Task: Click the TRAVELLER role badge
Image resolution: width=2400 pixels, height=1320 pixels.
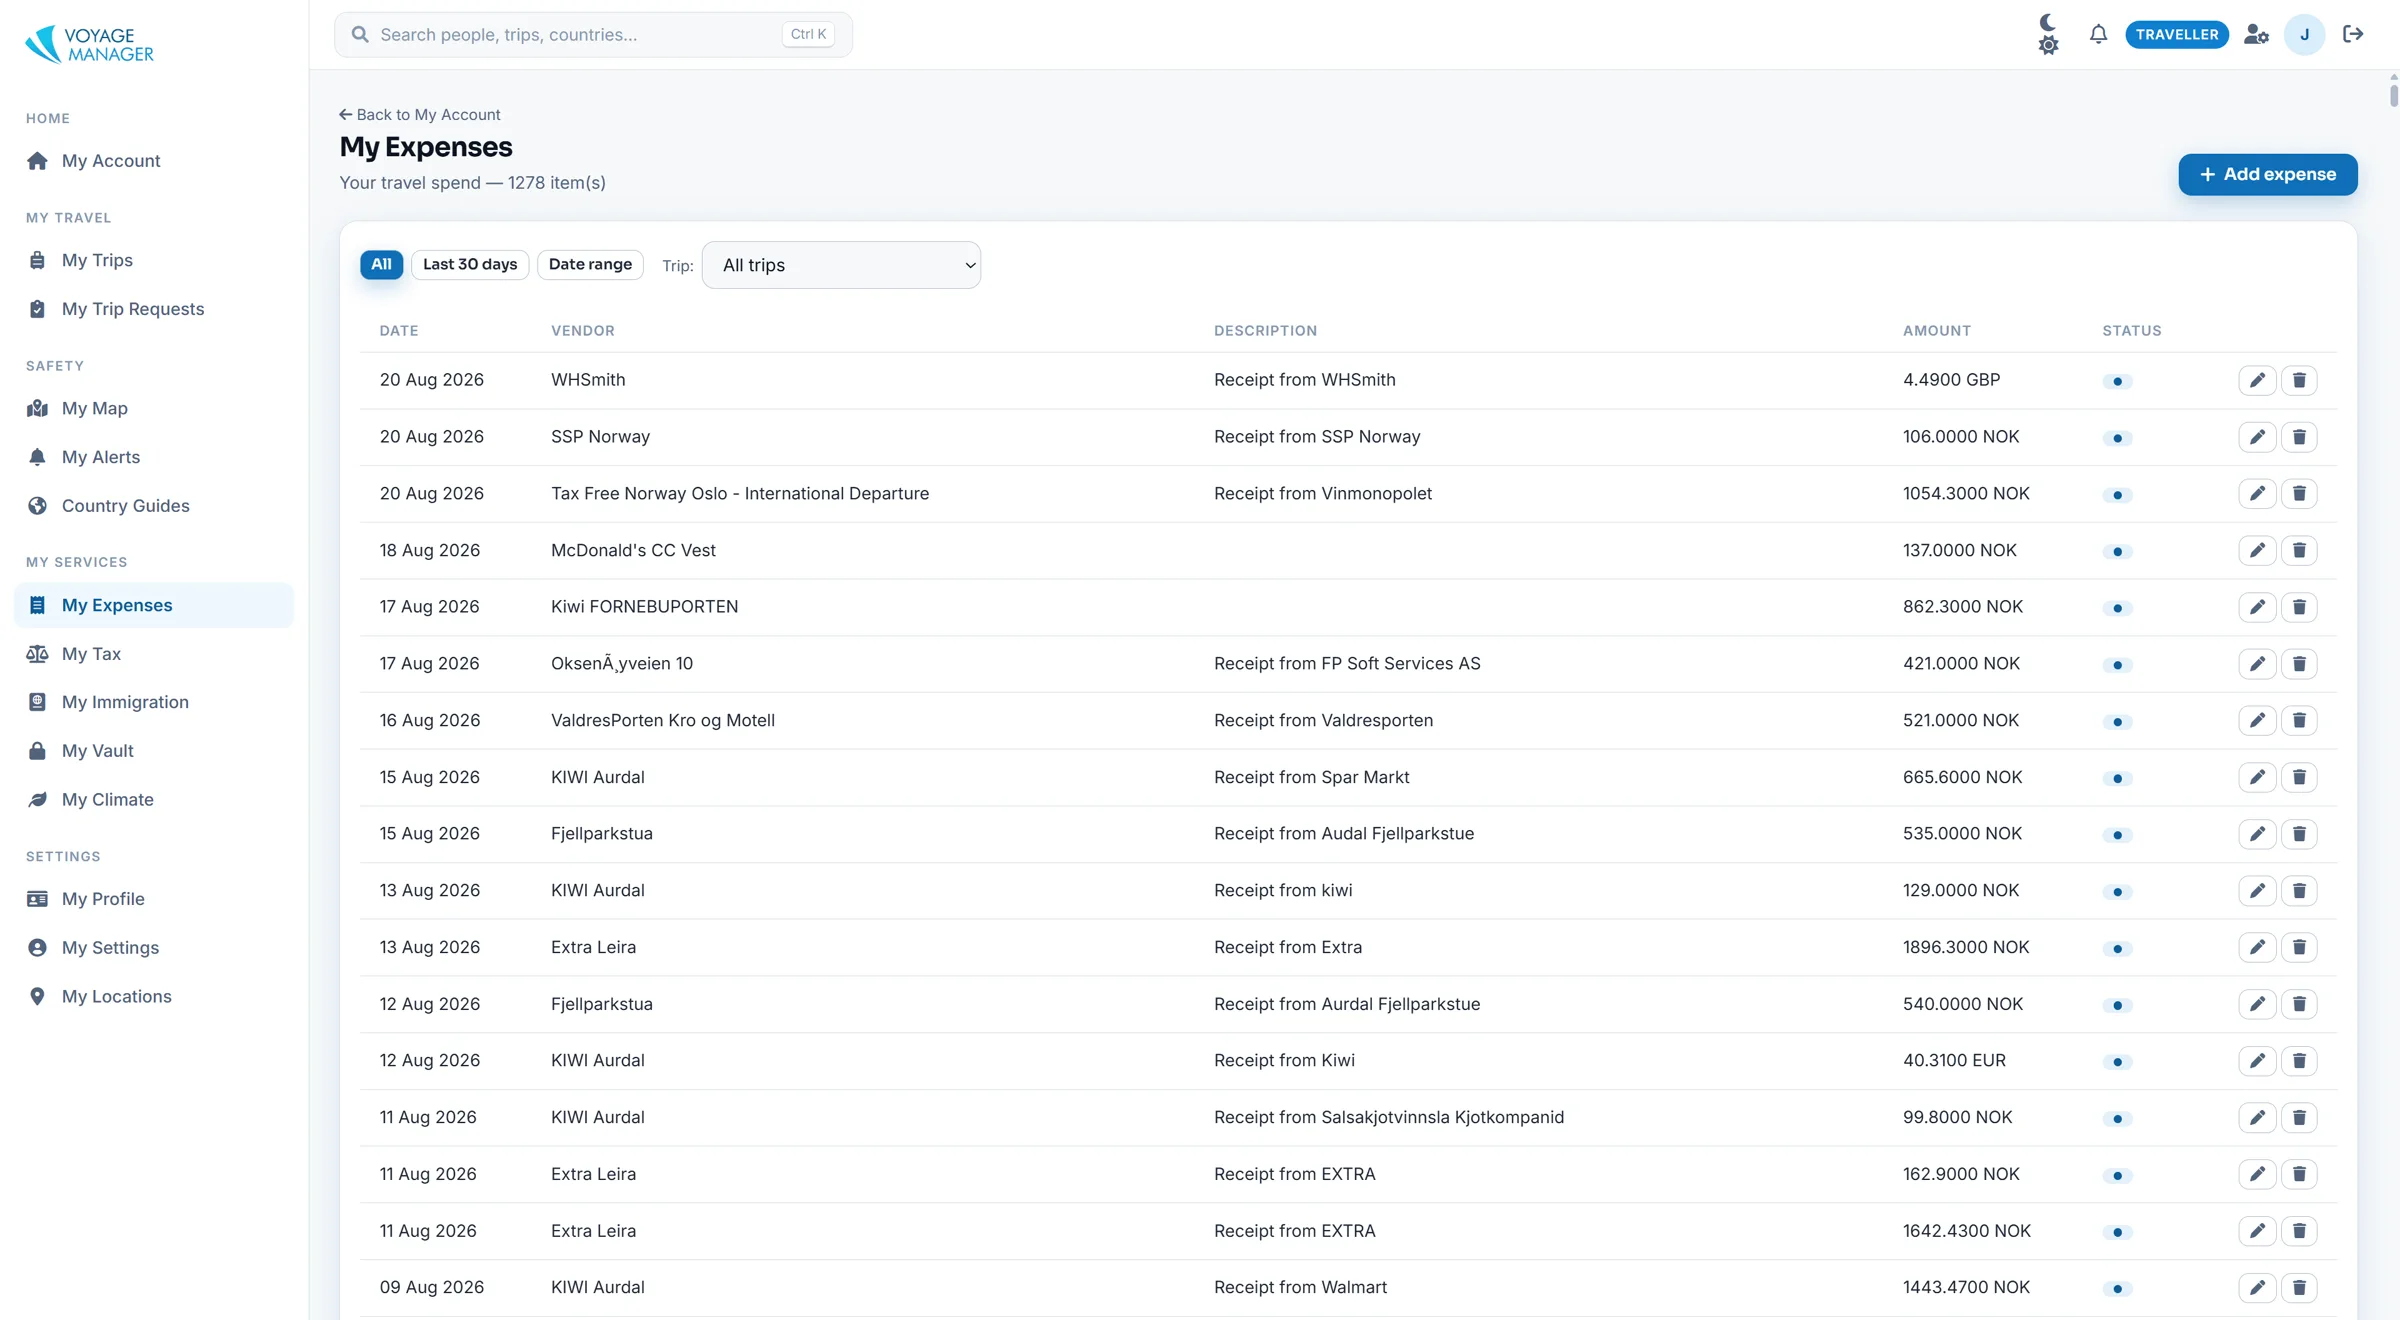Action: click(2176, 34)
